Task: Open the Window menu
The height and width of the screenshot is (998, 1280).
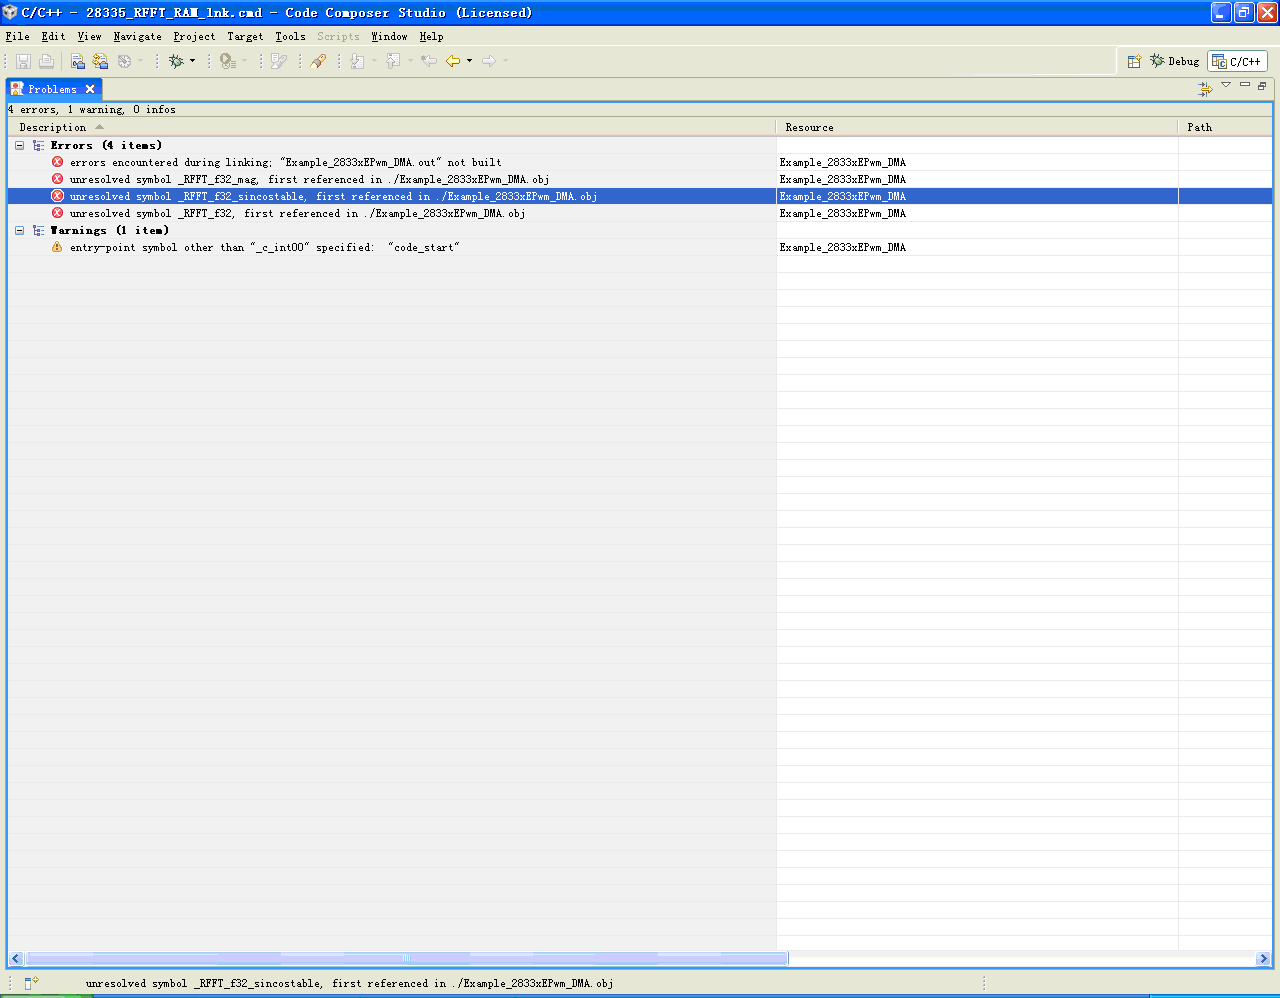Action: [x=389, y=36]
